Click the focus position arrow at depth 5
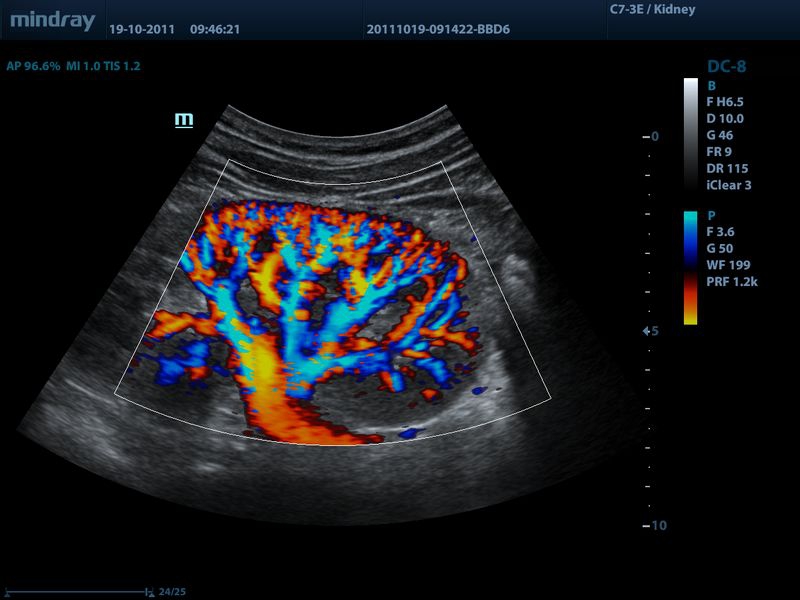 [645, 330]
